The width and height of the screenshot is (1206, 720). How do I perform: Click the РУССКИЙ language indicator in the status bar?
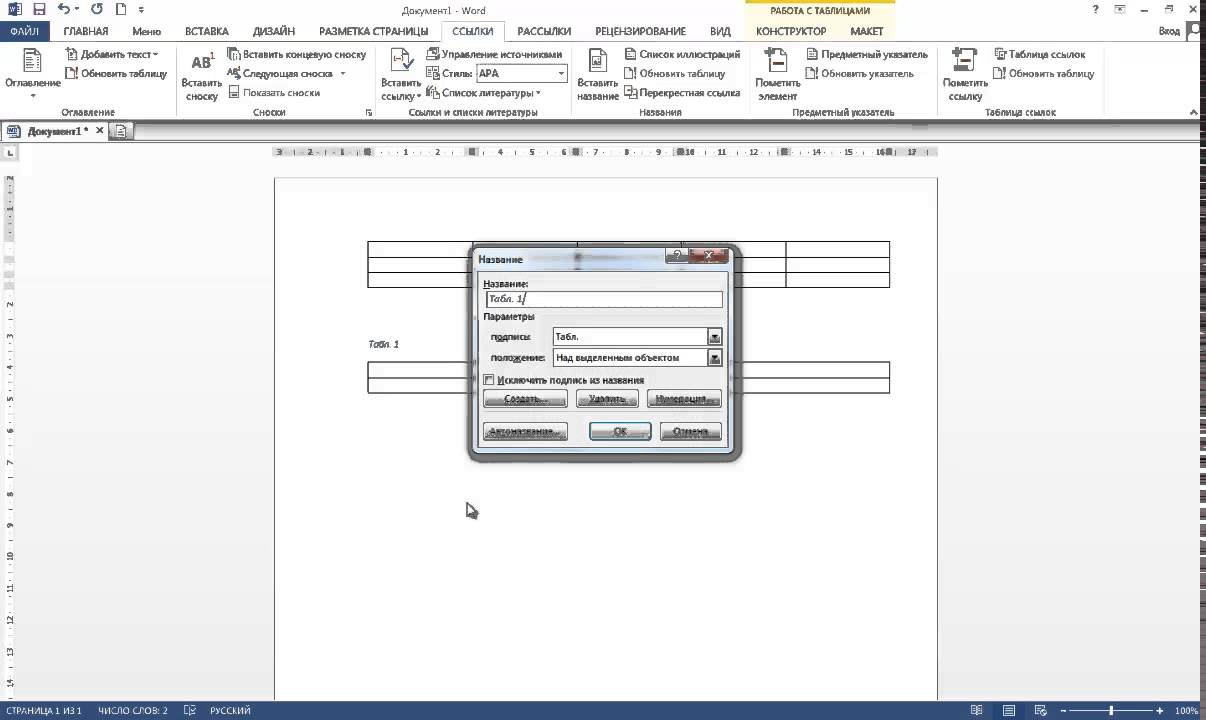[230, 711]
